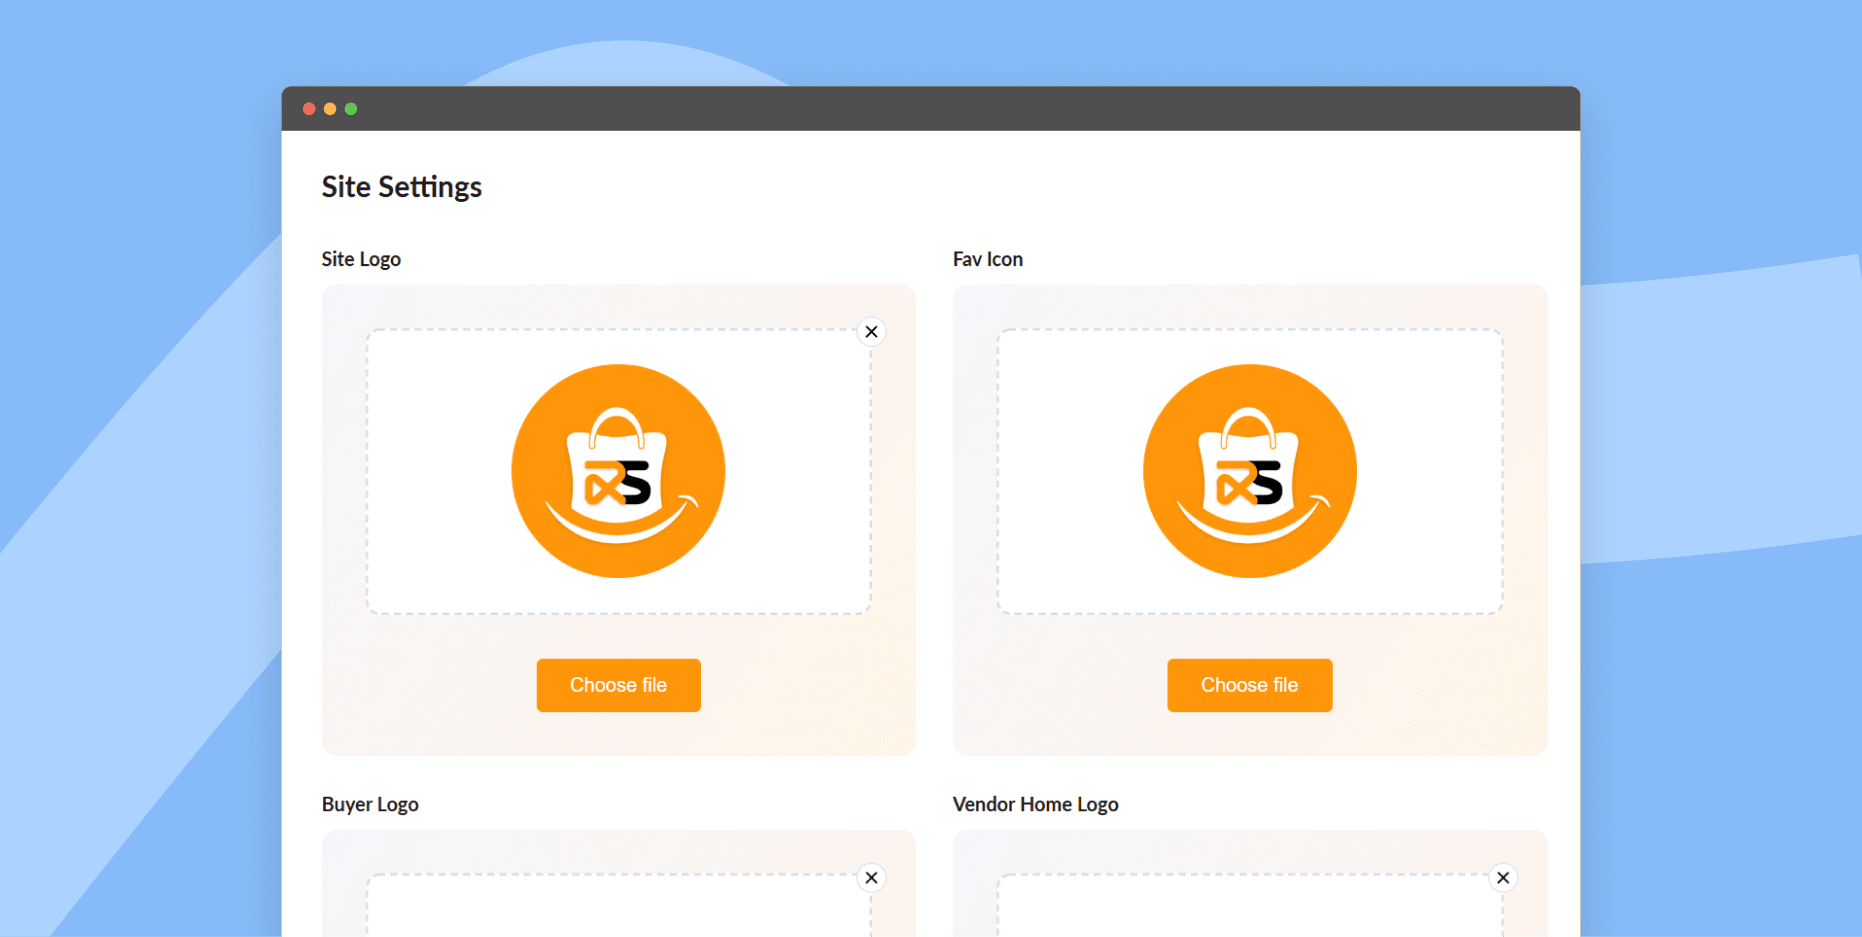
Task: Click the red window close dot
Action: [309, 109]
